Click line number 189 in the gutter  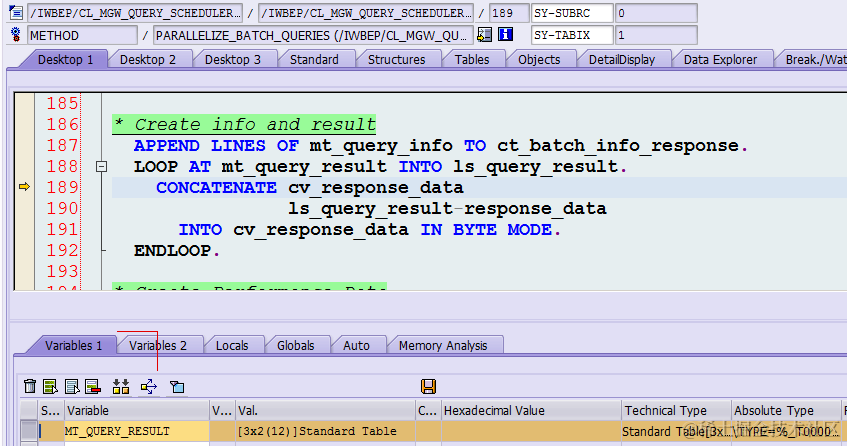63,187
